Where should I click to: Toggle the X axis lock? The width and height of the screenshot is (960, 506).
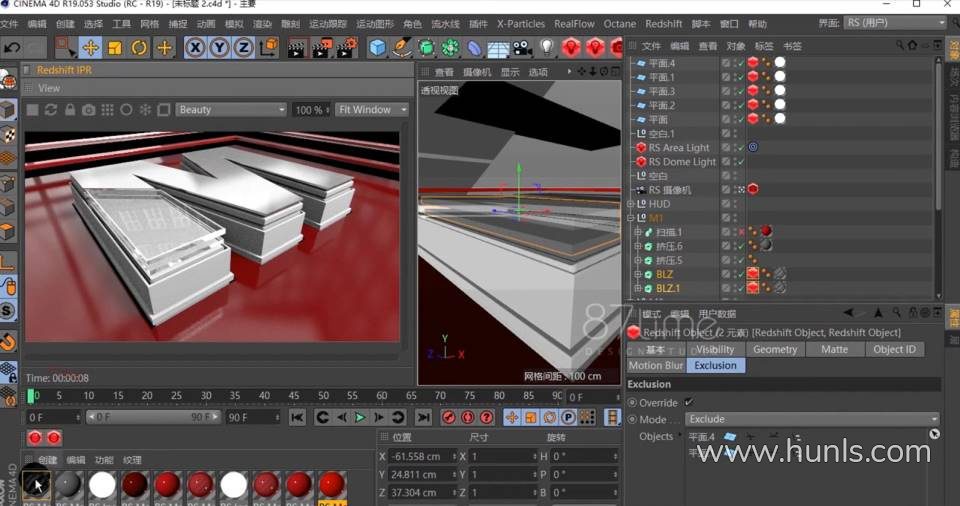195,48
